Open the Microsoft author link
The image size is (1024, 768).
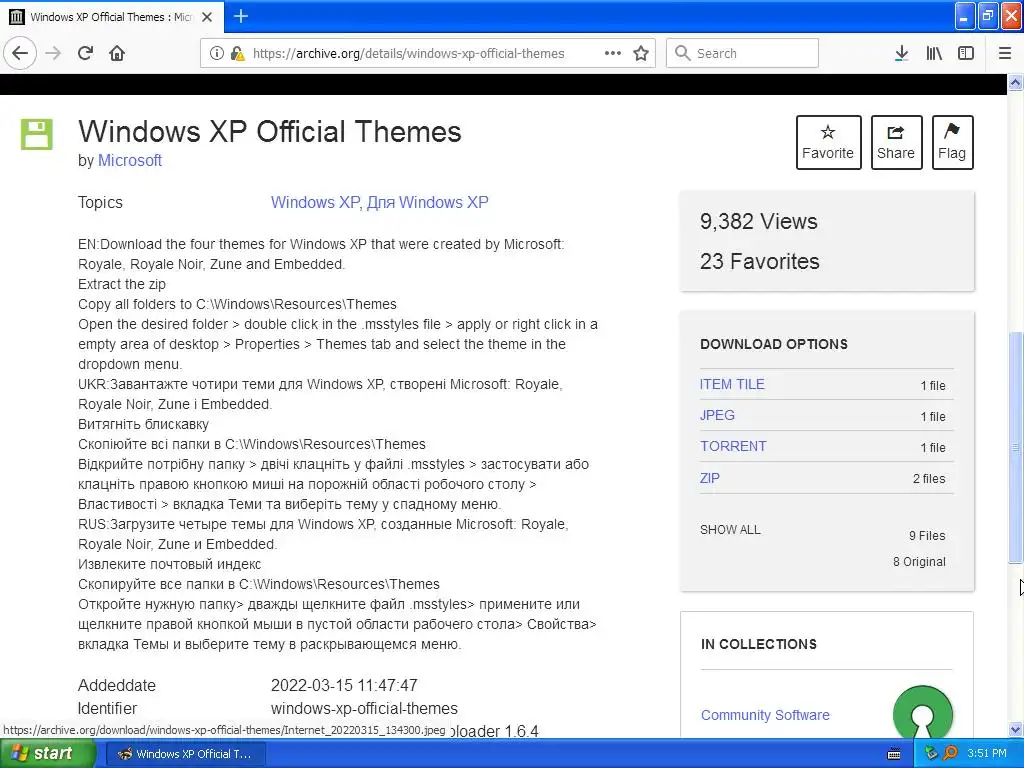(129, 160)
